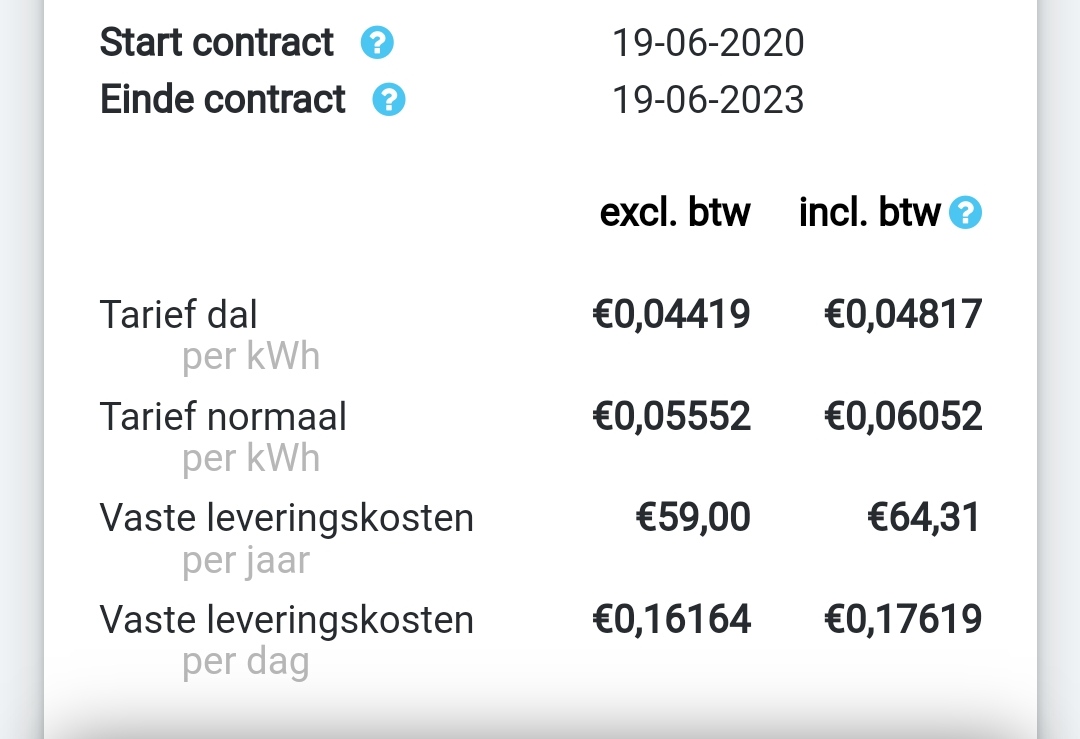Select the Tarief normaal row label
The width and height of the screenshot is (1080, 739).
[x=223, y=417]
